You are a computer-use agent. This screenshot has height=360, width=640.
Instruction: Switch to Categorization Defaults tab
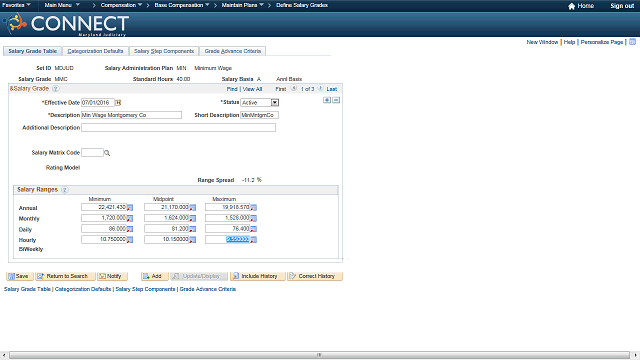95,51
